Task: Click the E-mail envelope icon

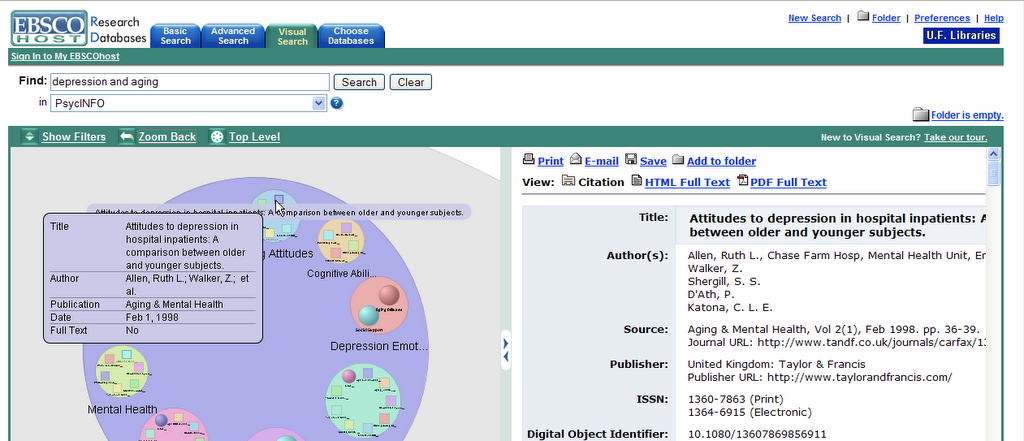Action: tap(575, 159)
